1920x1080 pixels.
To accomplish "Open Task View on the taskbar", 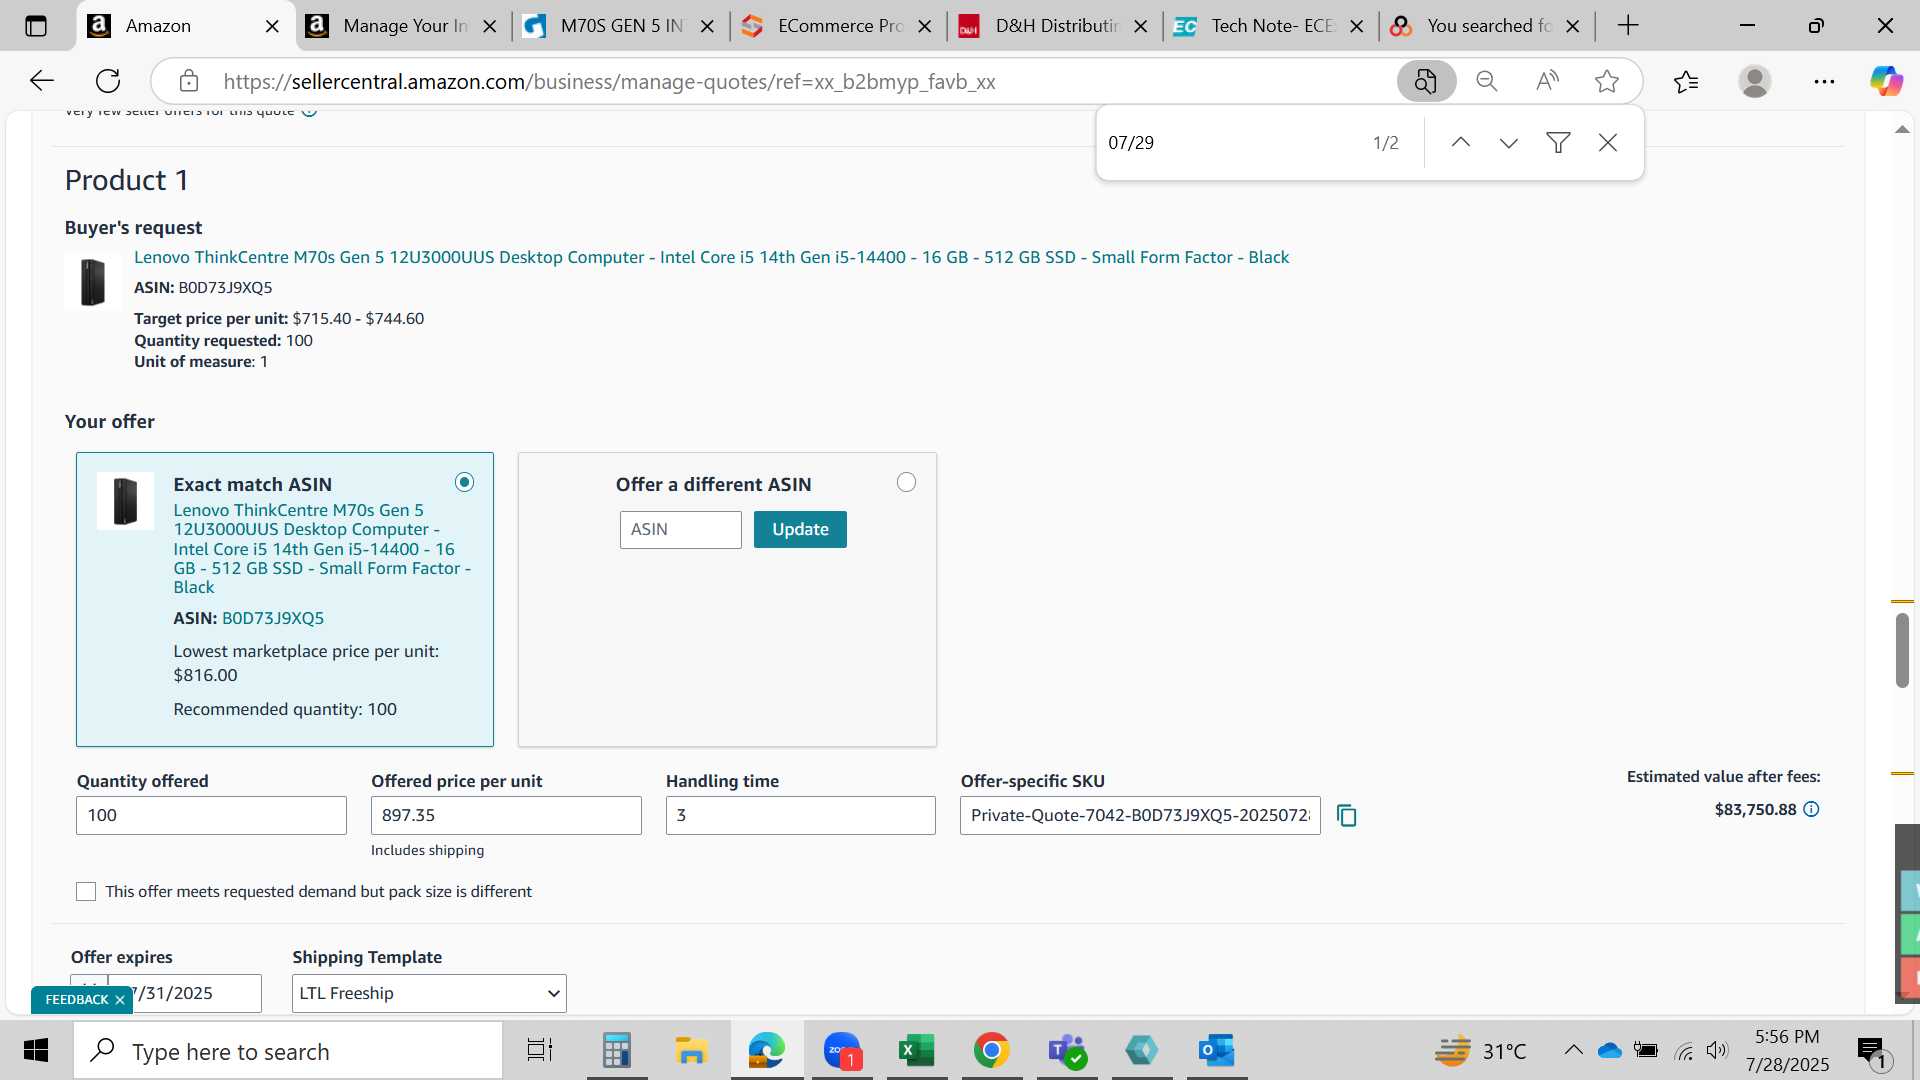I will pos(540,1051).
